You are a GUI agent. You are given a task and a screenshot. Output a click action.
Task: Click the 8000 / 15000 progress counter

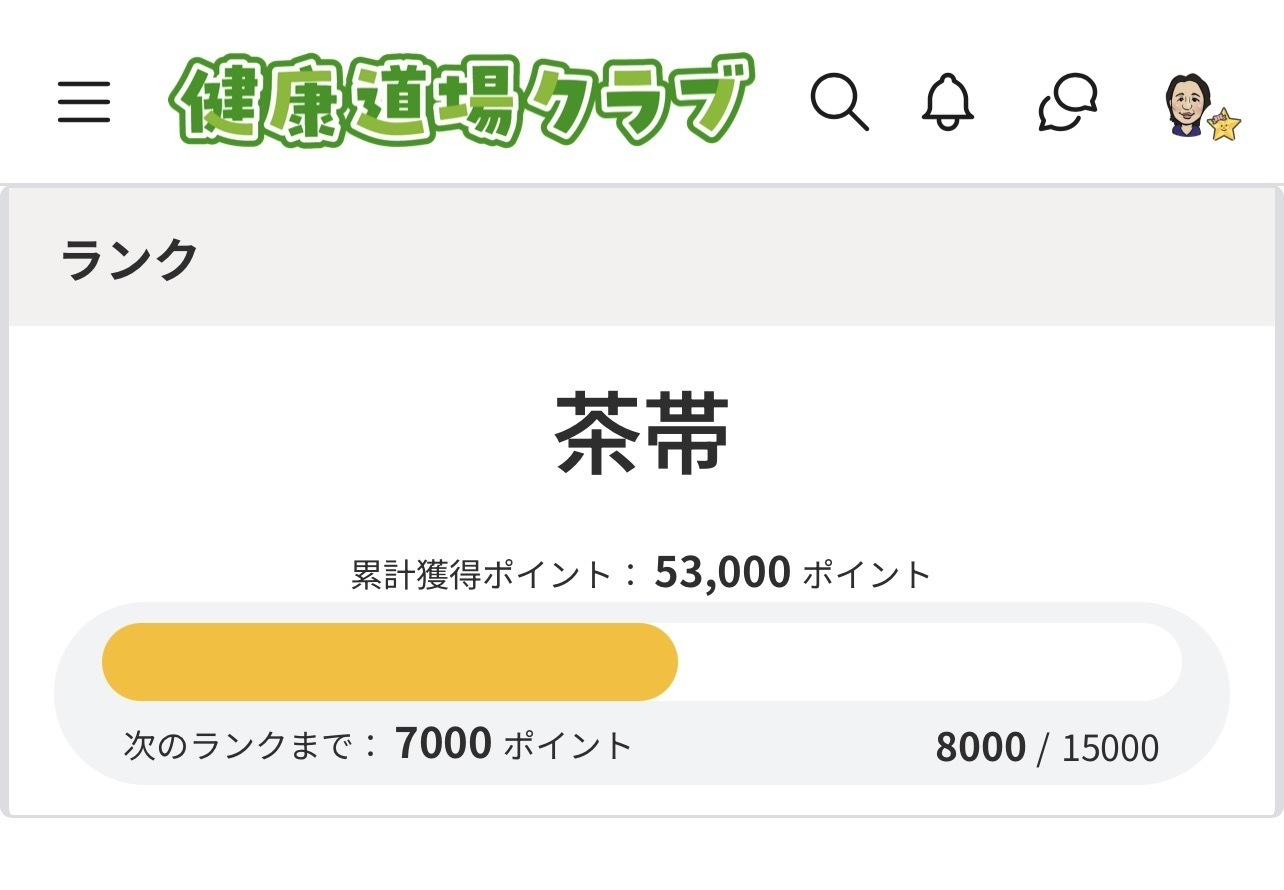point(1047,748)
